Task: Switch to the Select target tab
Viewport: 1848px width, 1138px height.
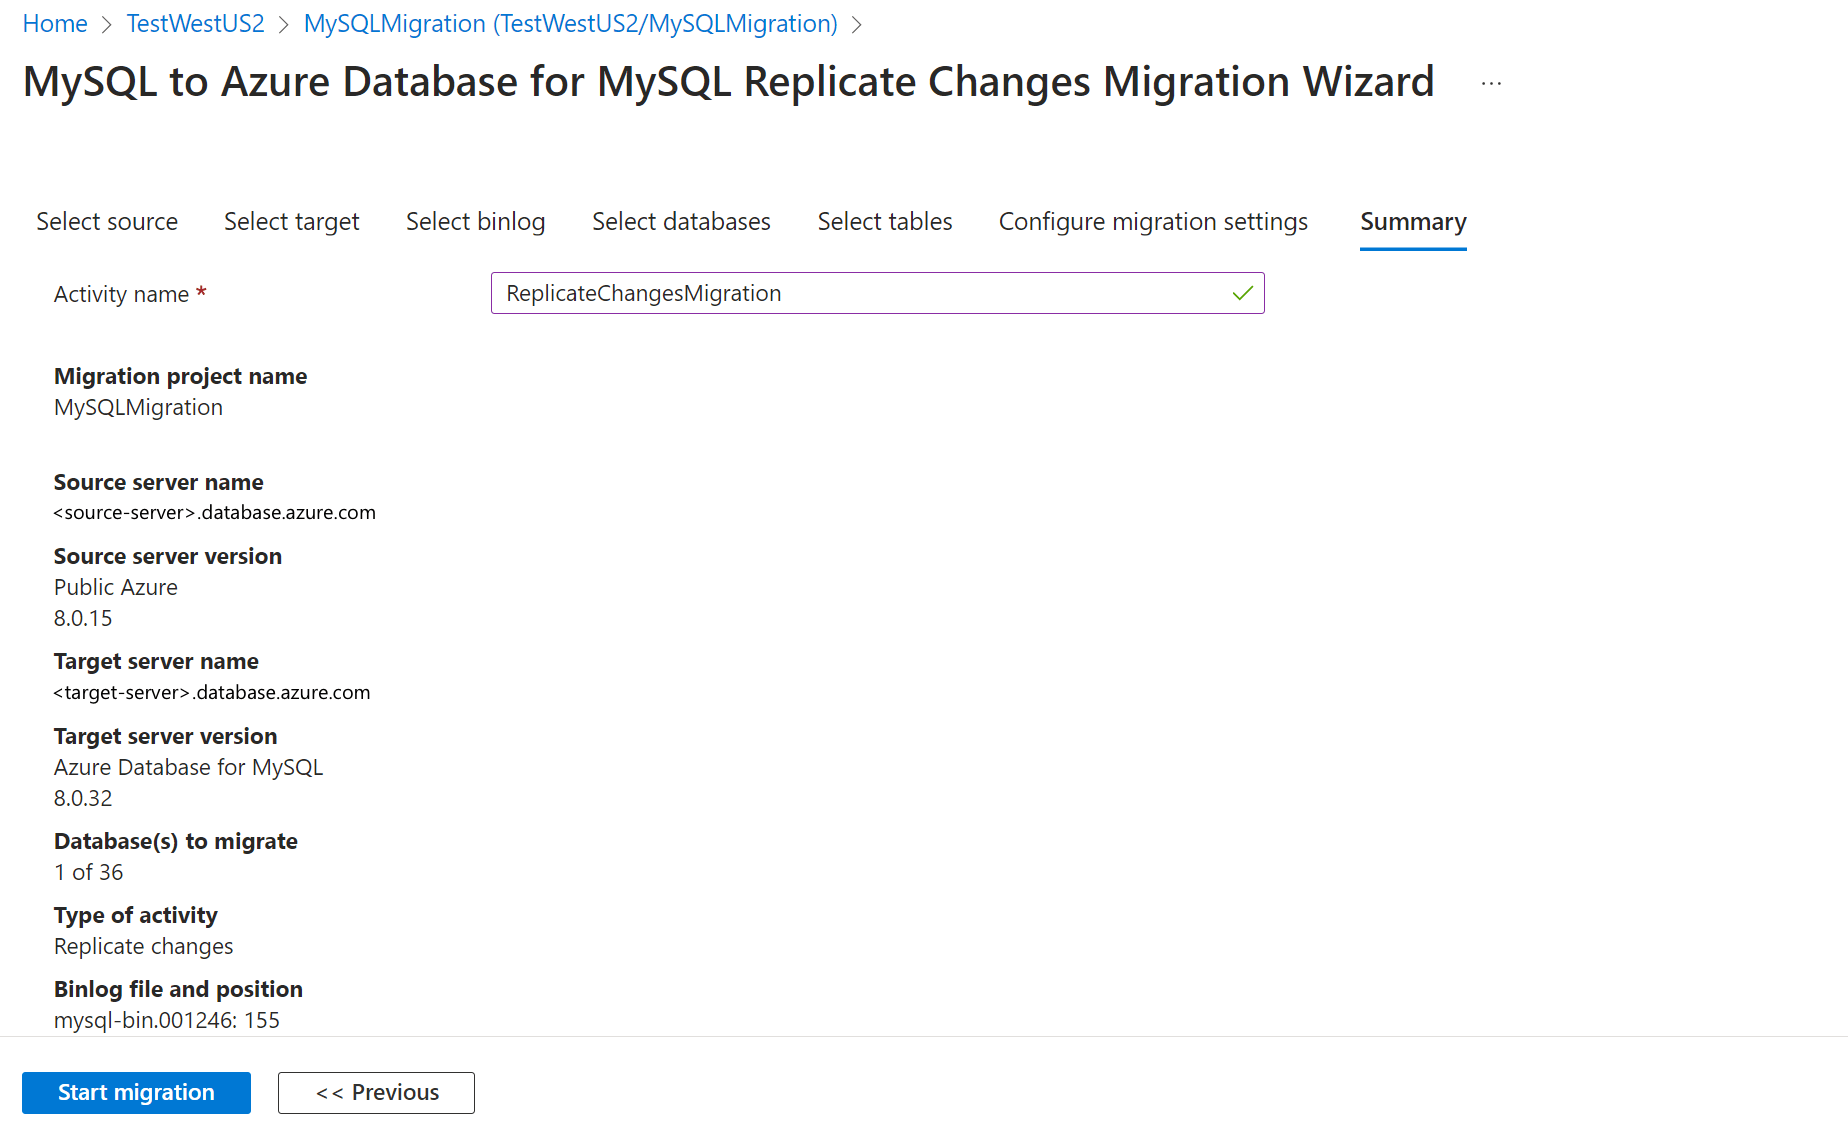Action: coord(291,222)
